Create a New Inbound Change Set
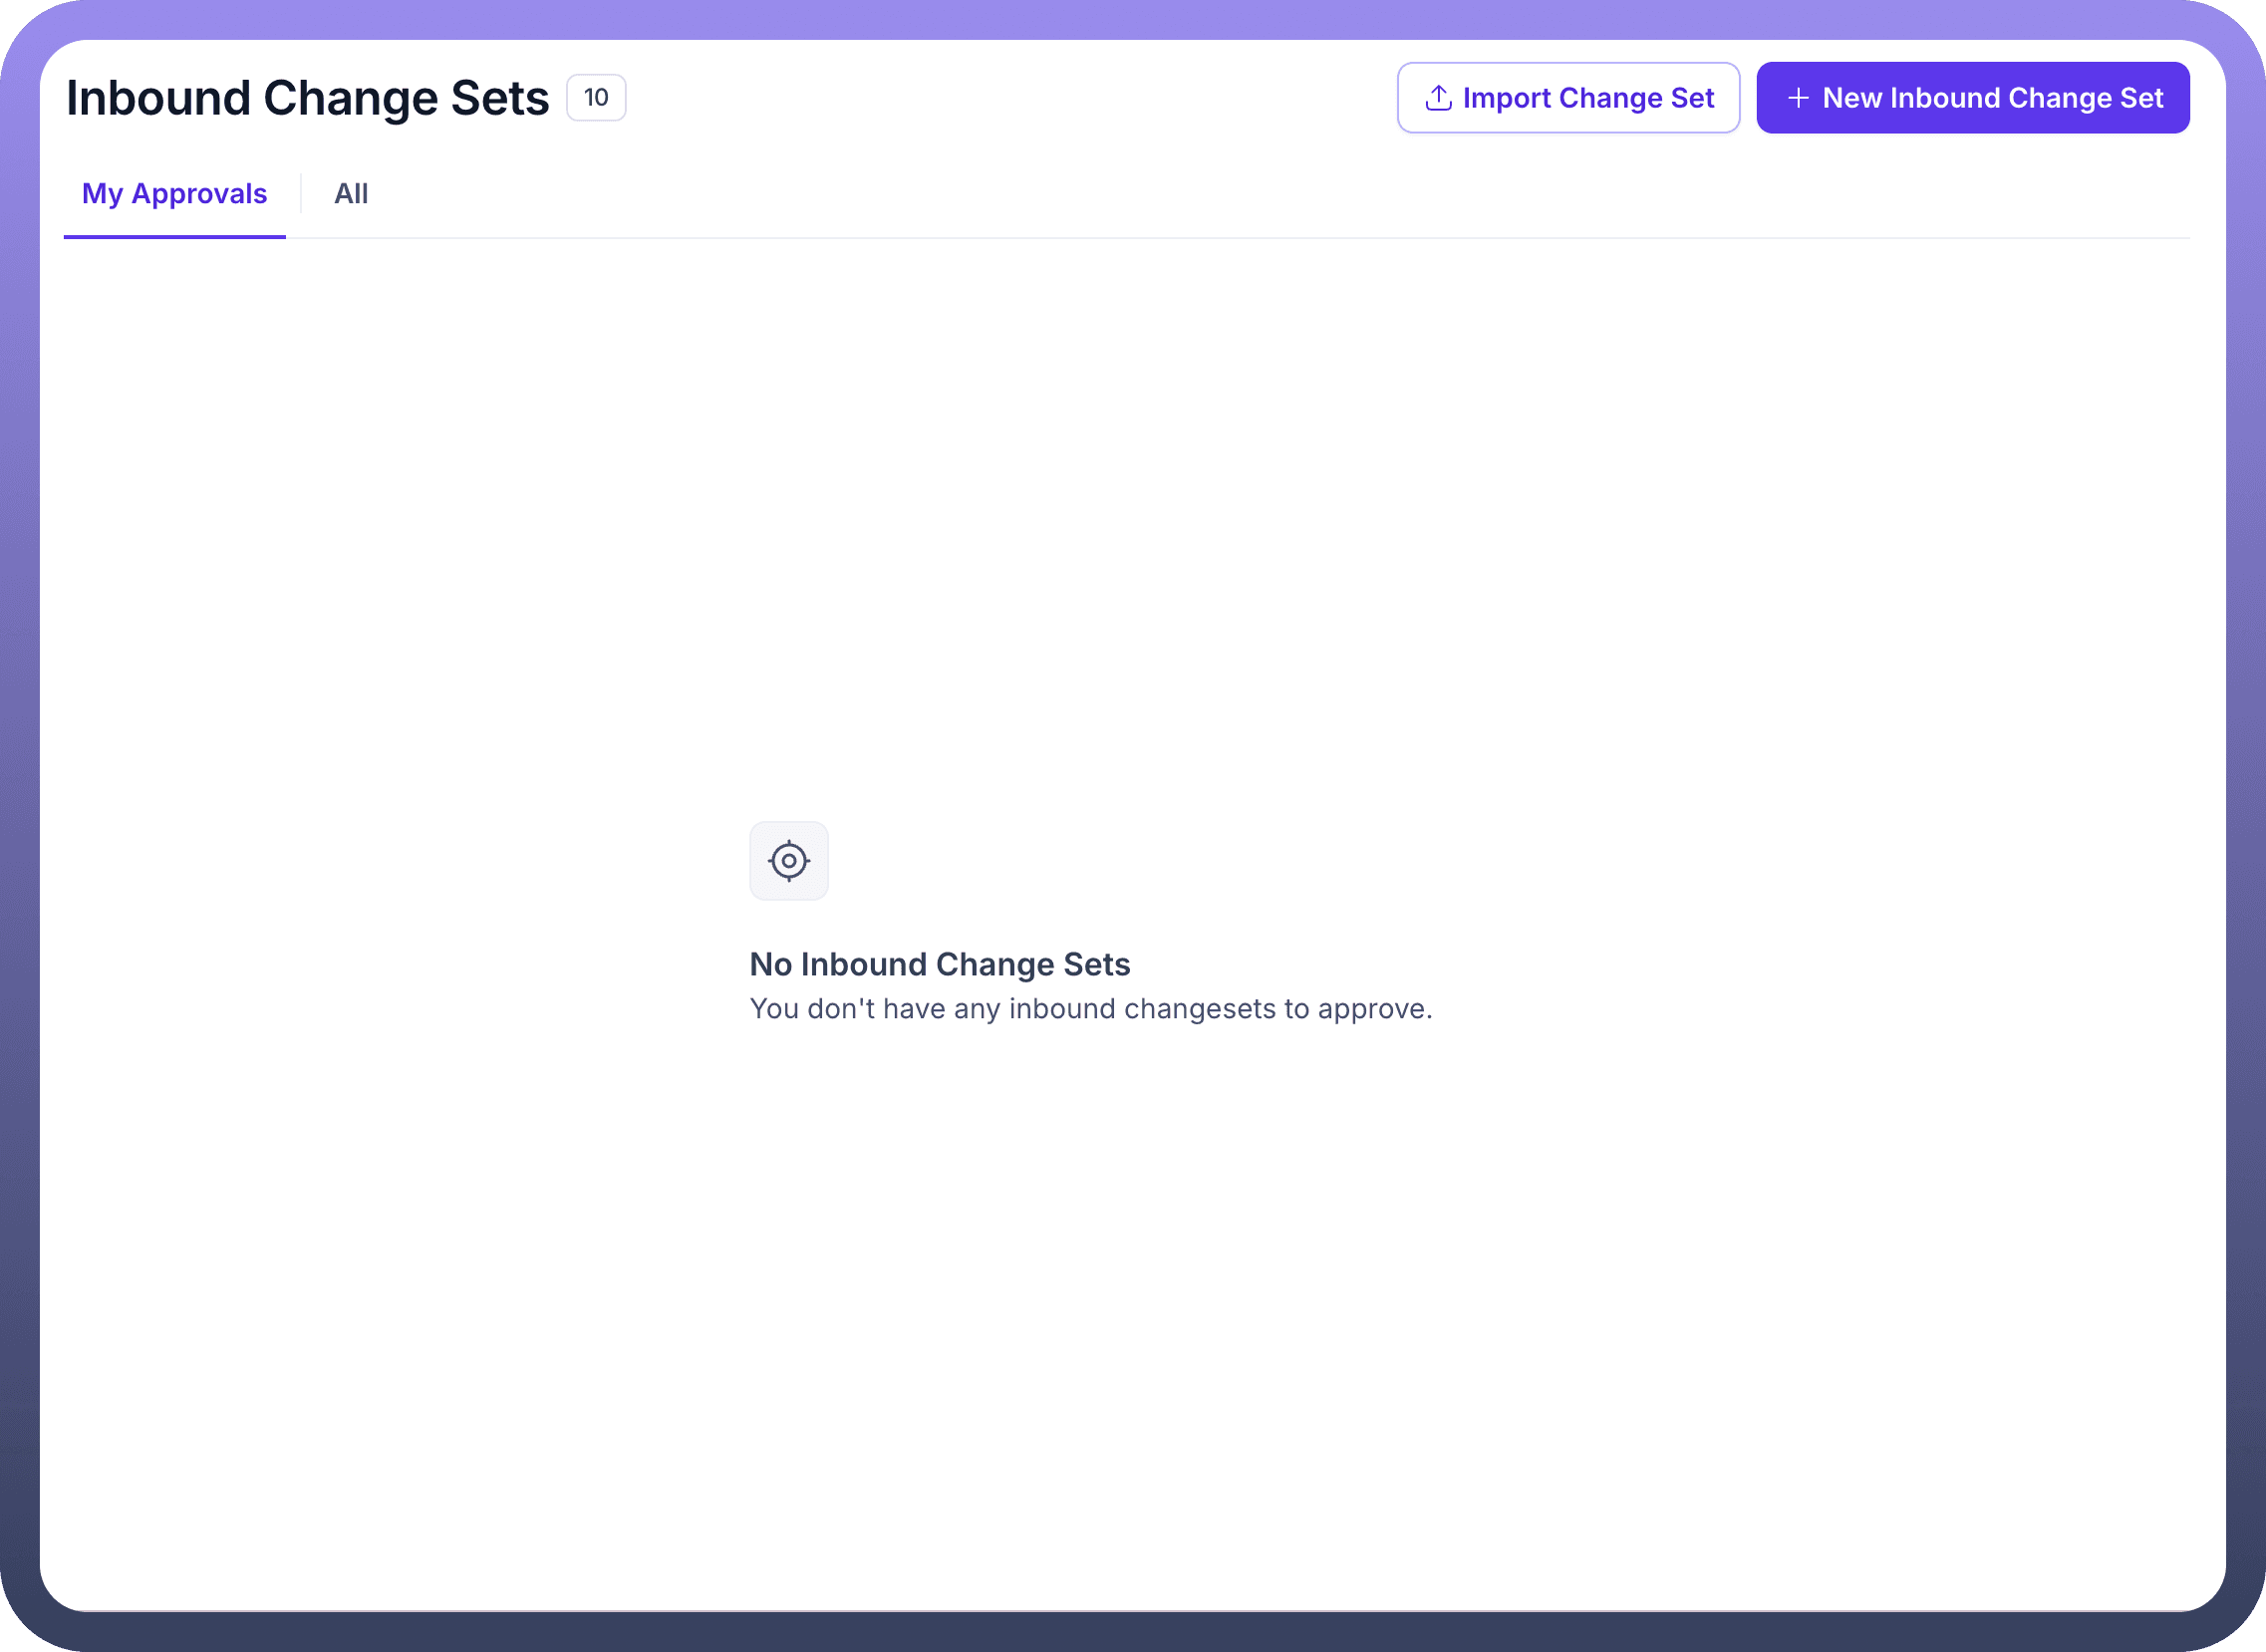Viewport: 2266px width, 1652px height. click(x=1972, y=98)
